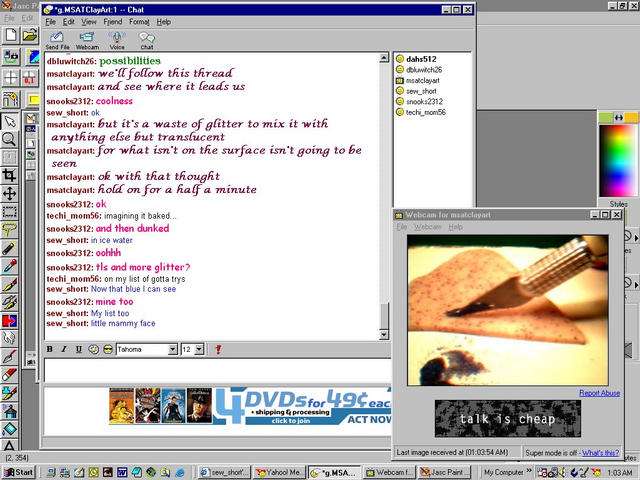Open the View menu in chat window

tap(89, 22)
